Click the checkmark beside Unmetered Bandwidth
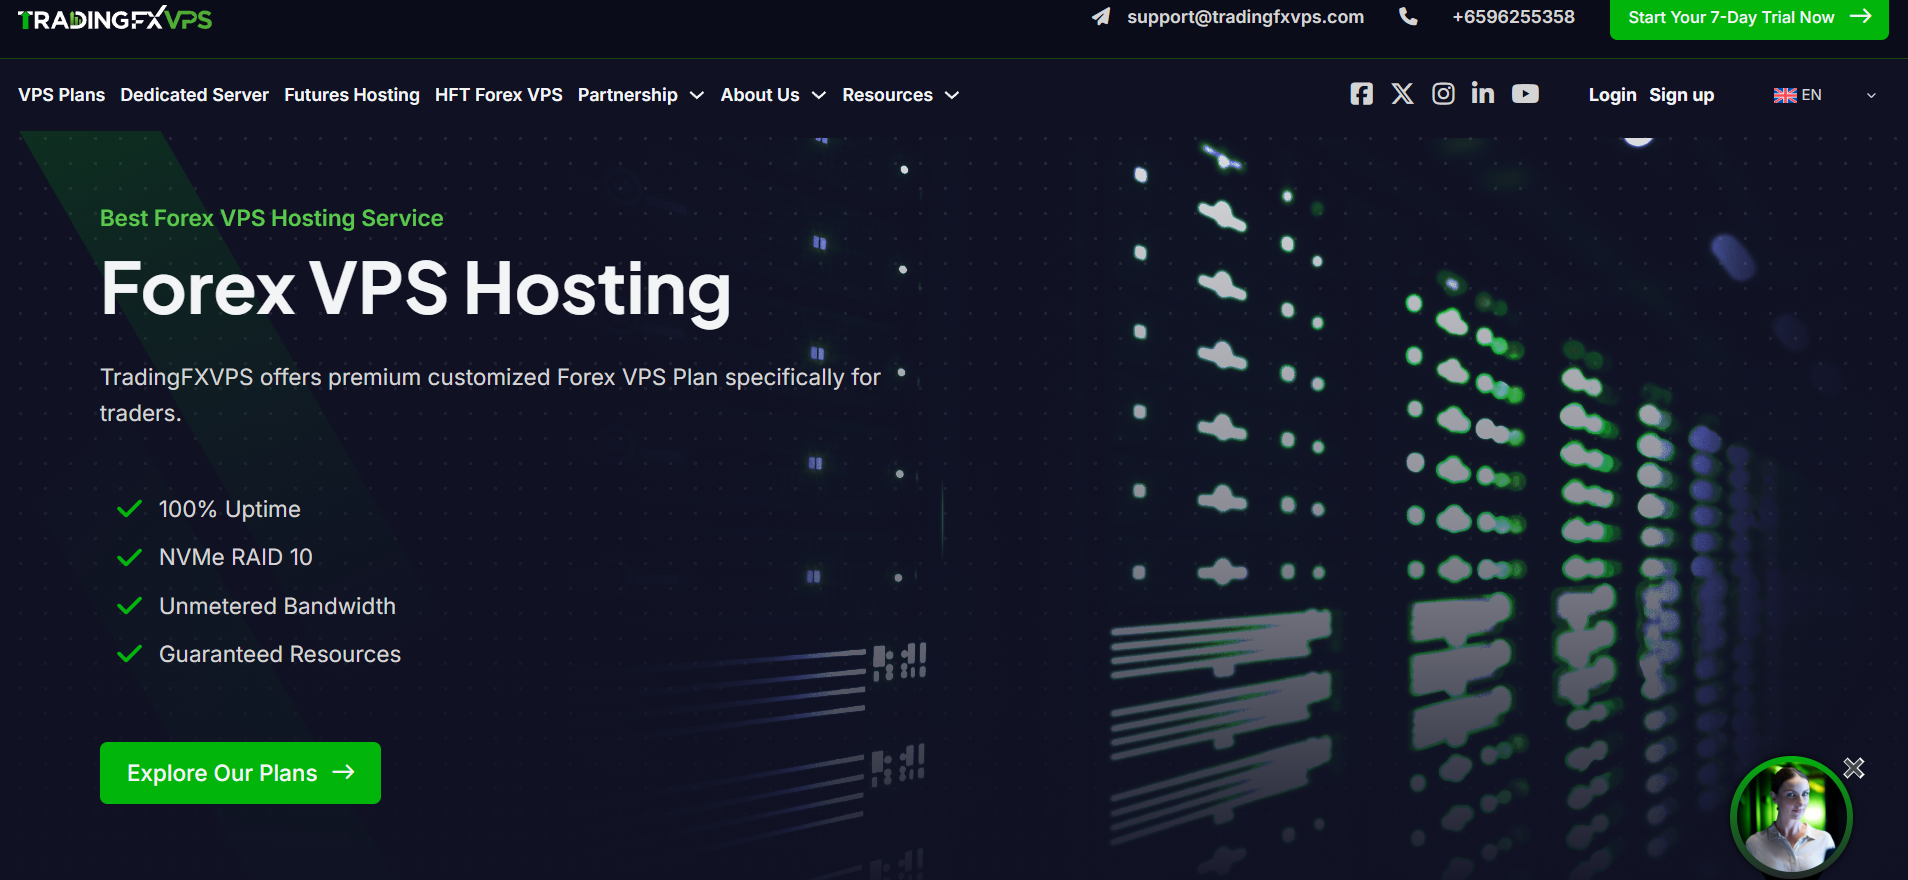 129,606
